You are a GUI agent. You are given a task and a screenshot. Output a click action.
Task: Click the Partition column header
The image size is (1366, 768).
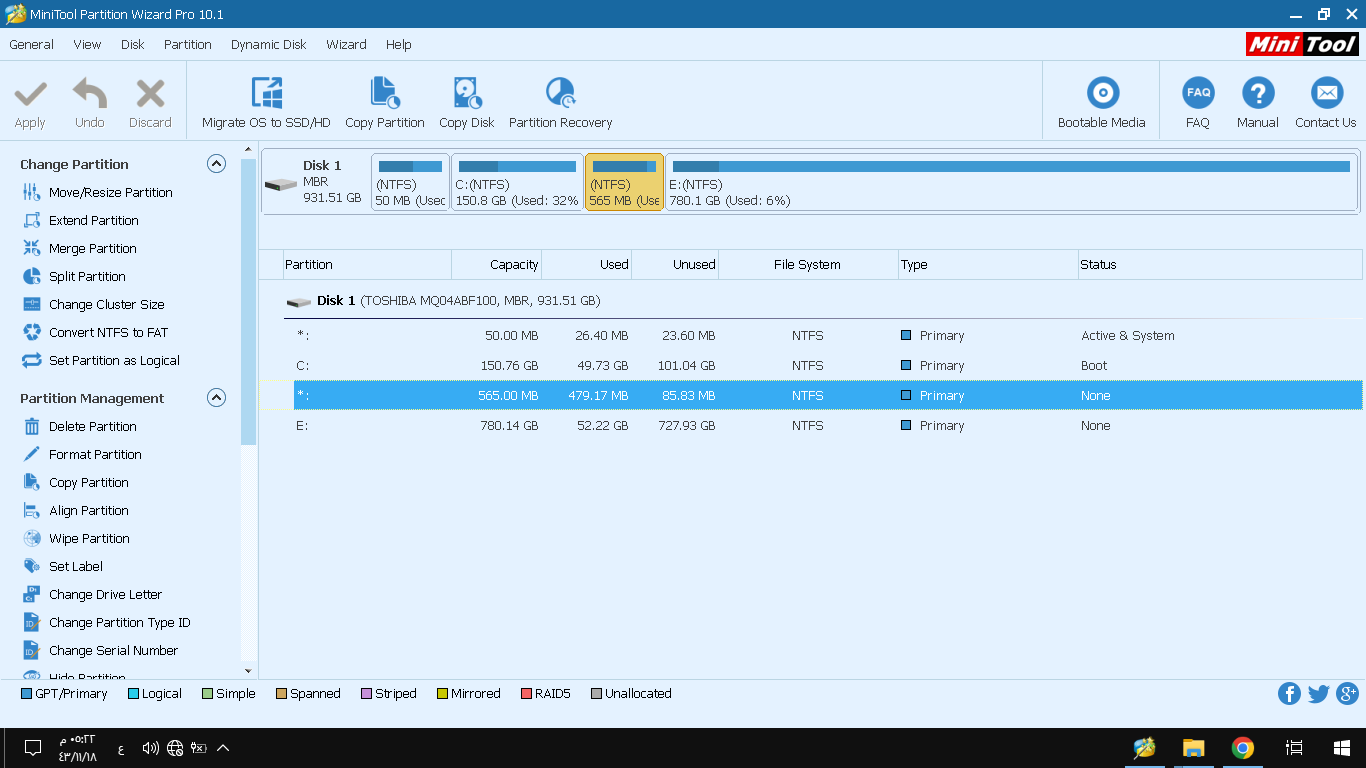click(367, 265)
